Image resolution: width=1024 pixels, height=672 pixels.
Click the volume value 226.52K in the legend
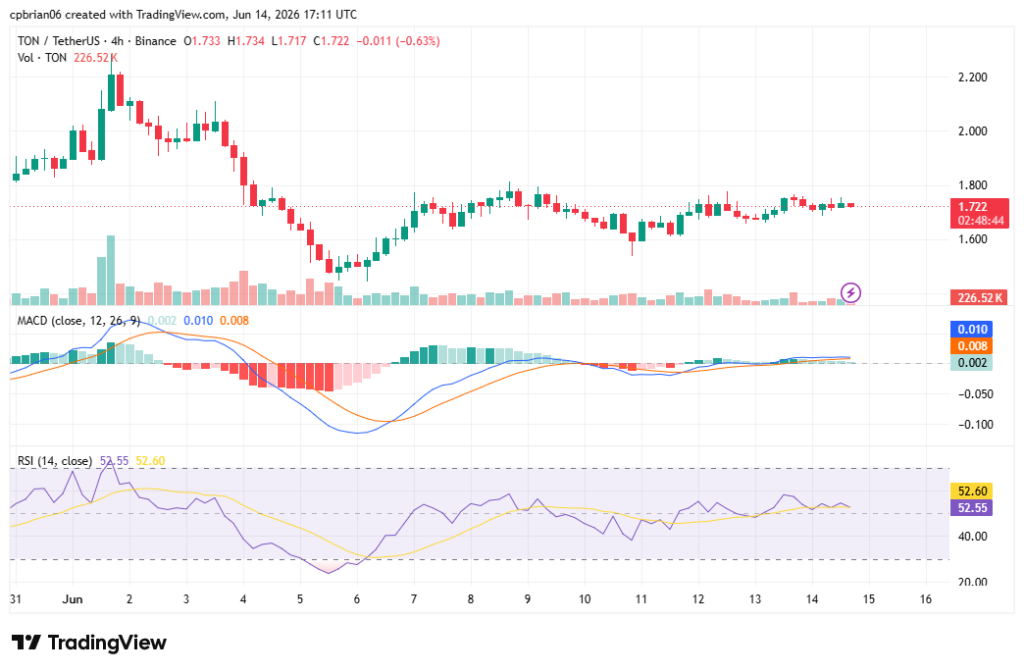point(95,58)
